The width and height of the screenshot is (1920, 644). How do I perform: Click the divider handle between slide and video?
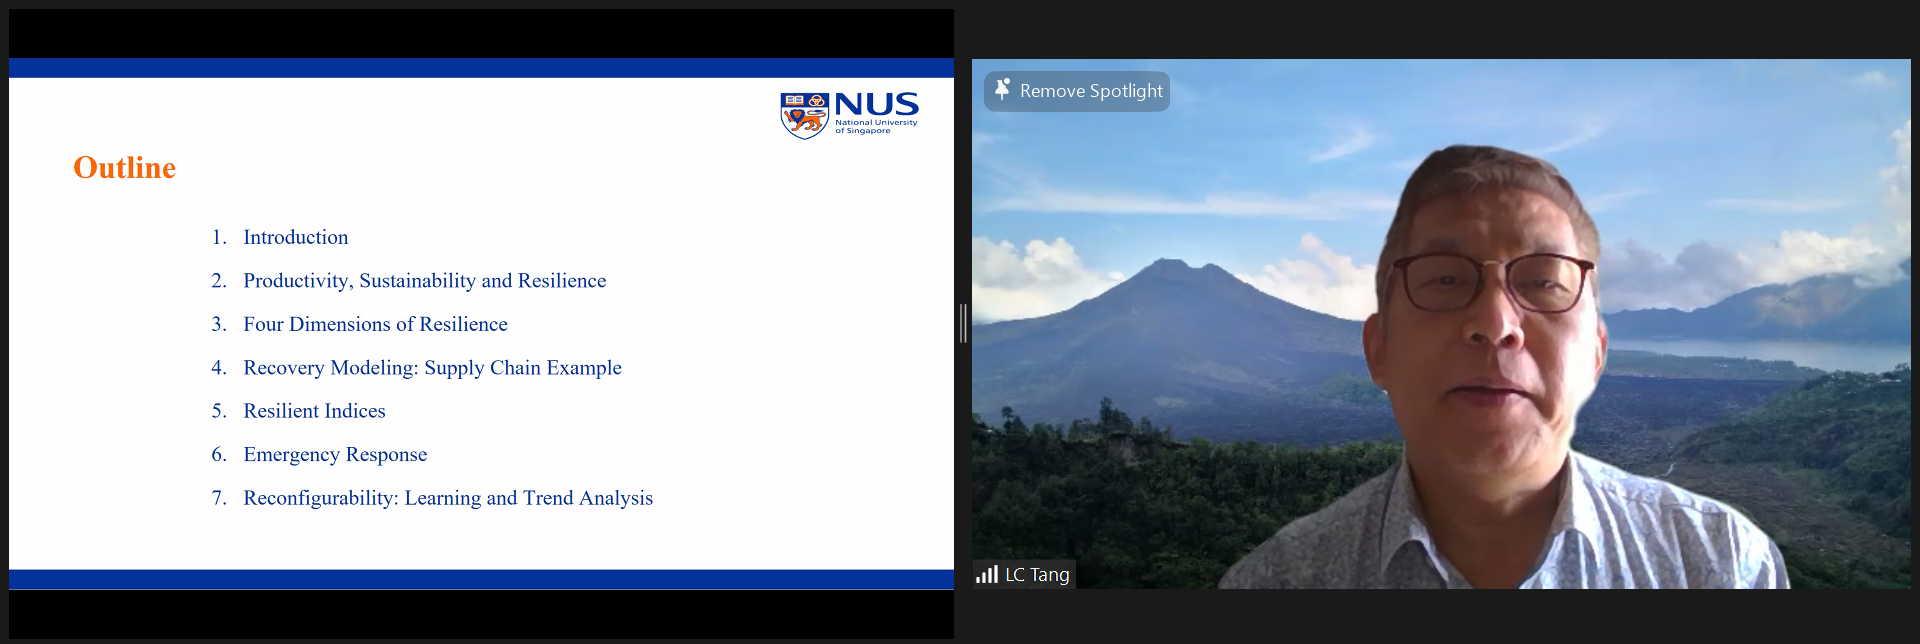(963, 323)
